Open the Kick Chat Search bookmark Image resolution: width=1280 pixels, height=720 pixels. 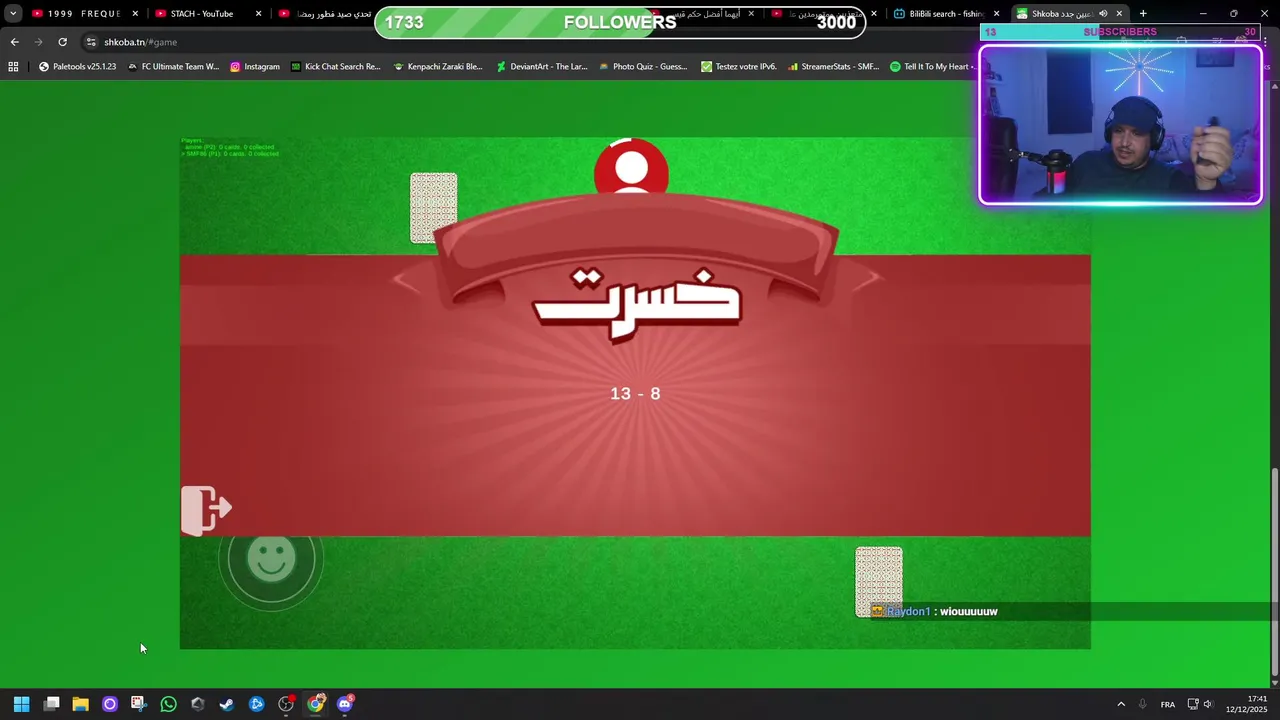pos(336,67)
